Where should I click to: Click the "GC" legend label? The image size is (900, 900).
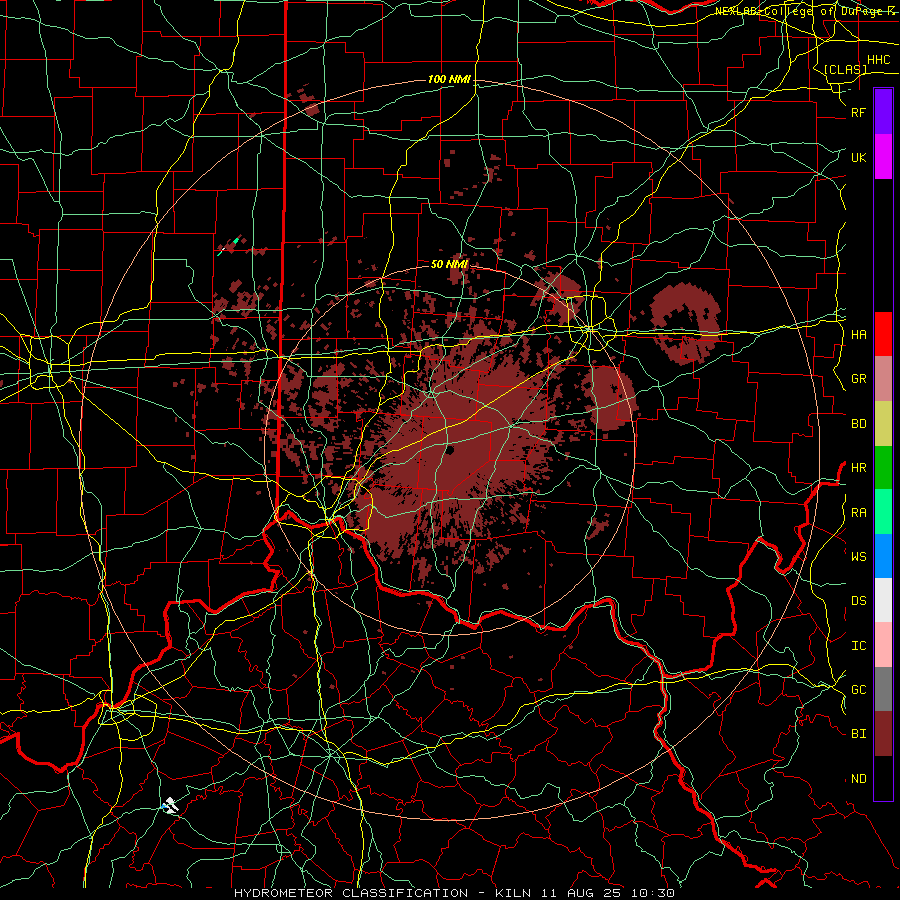click(x=858, y=689)
